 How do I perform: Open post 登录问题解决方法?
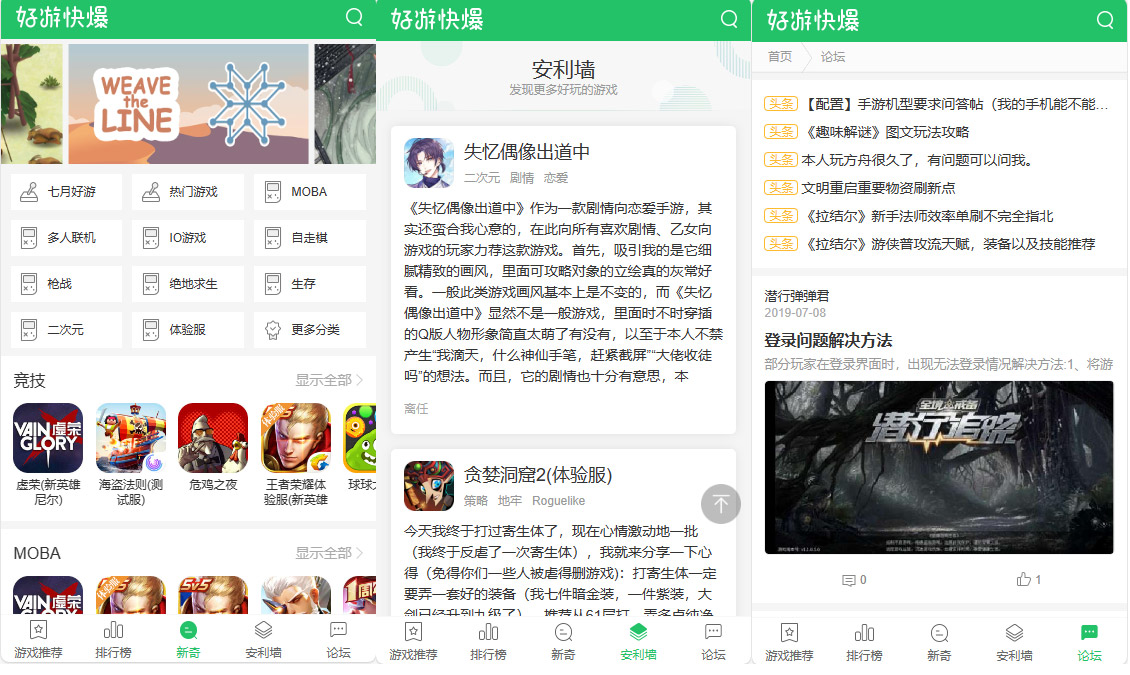click(828, 340)
